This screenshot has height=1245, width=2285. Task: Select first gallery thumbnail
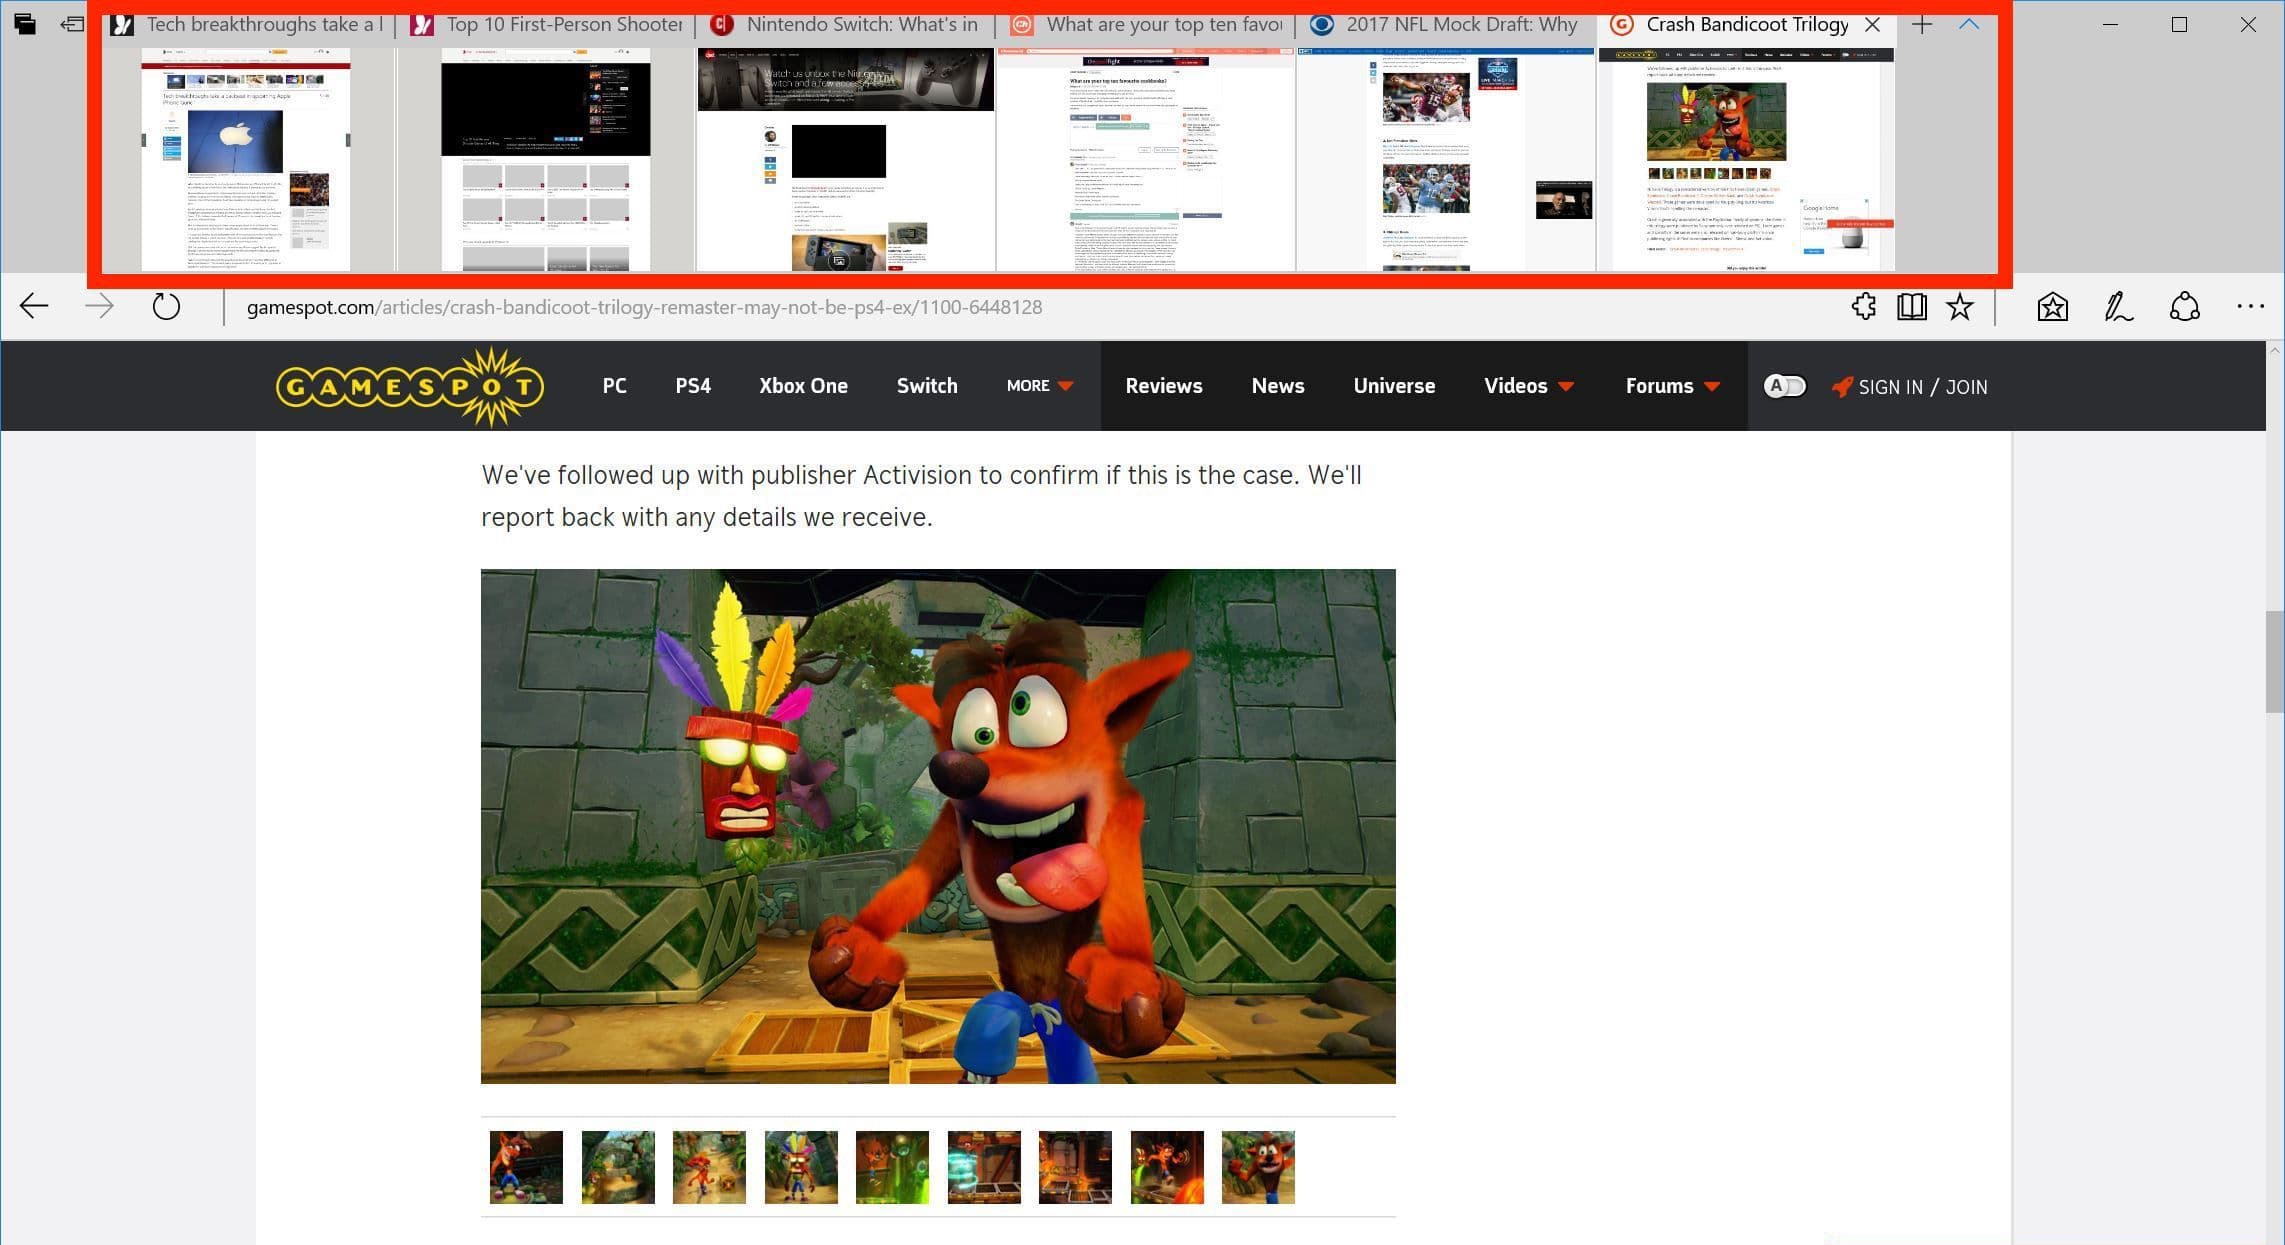click(526, 1167)
